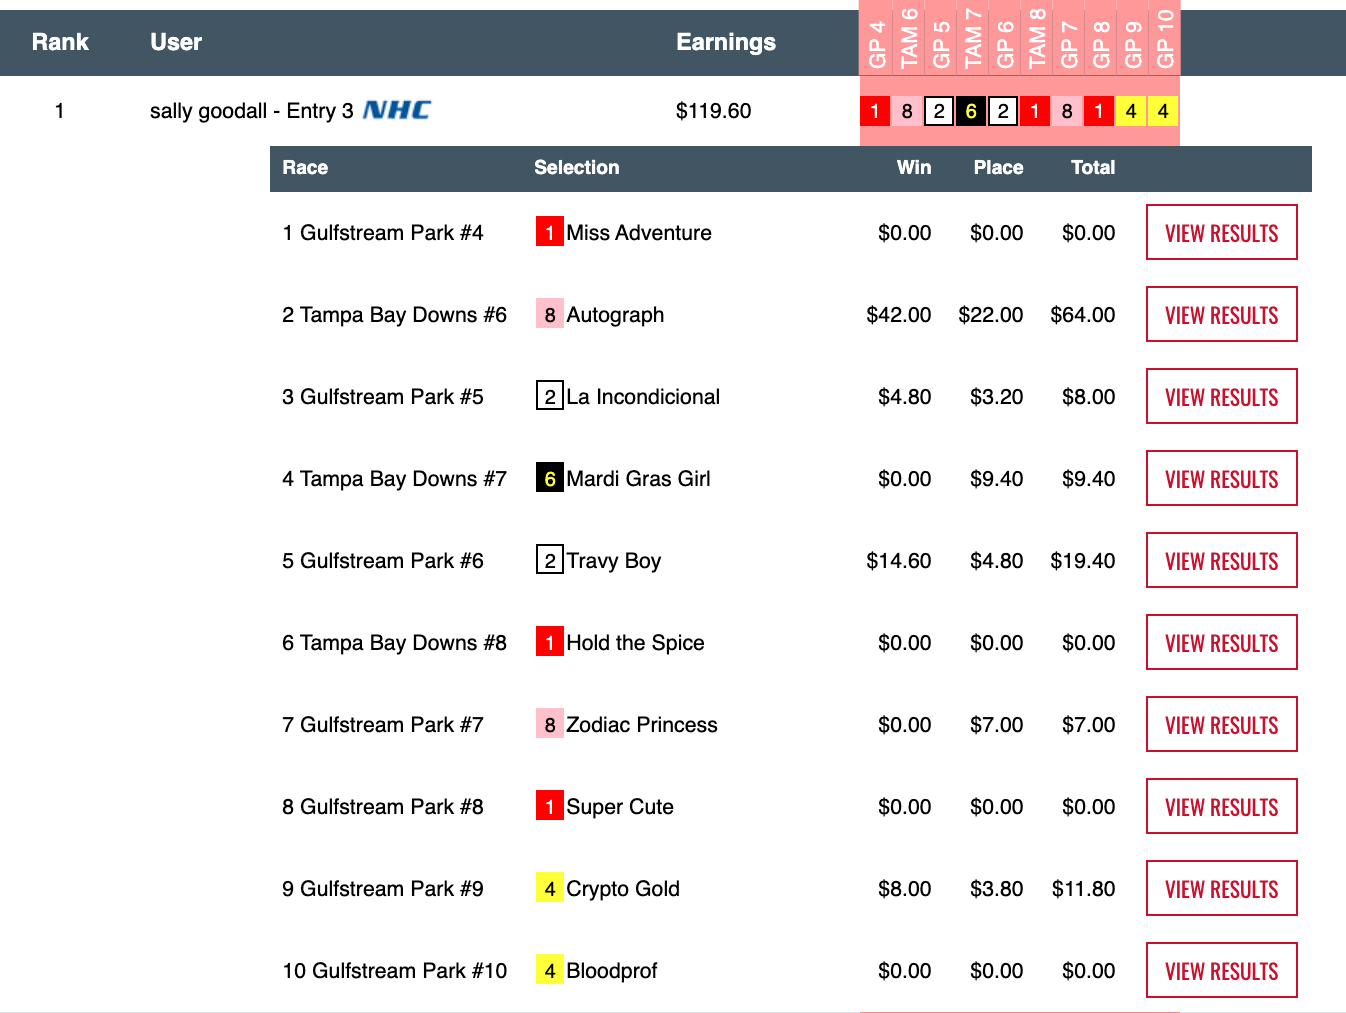The height and width of the screenshot is (1013, 1346).
Task: Select the Earnings column header
Action: pyautogui.click(x=725, y=42)
